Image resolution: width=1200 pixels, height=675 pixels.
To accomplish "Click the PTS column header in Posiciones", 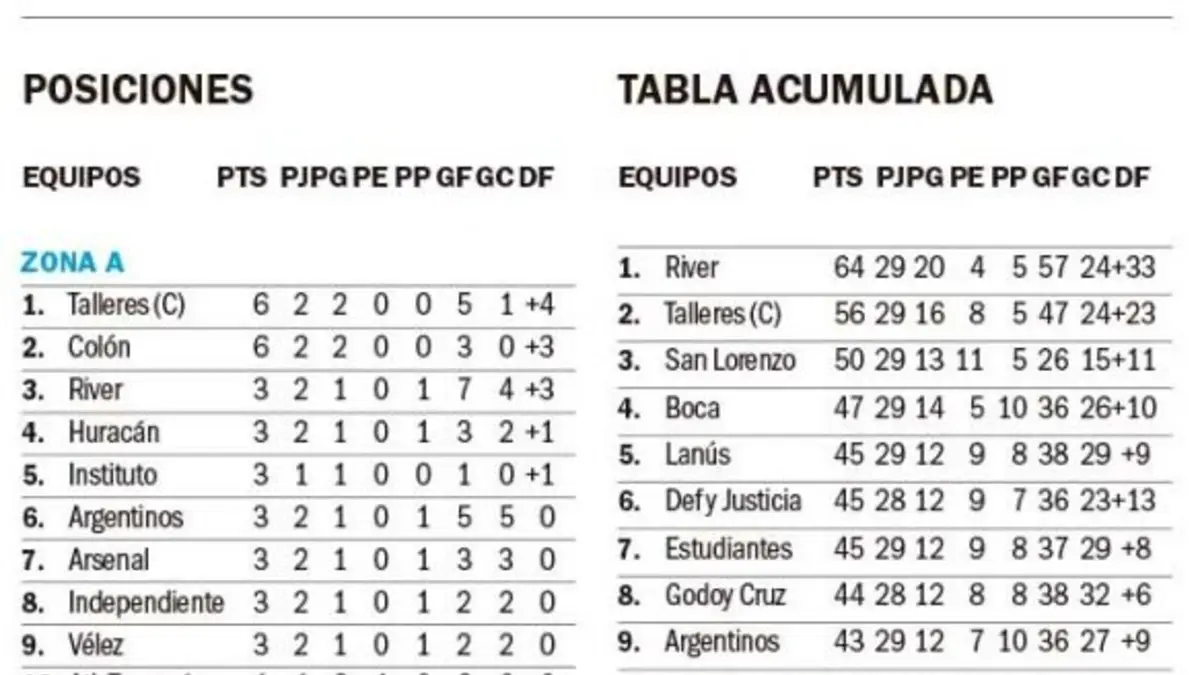I will [242, 178].
